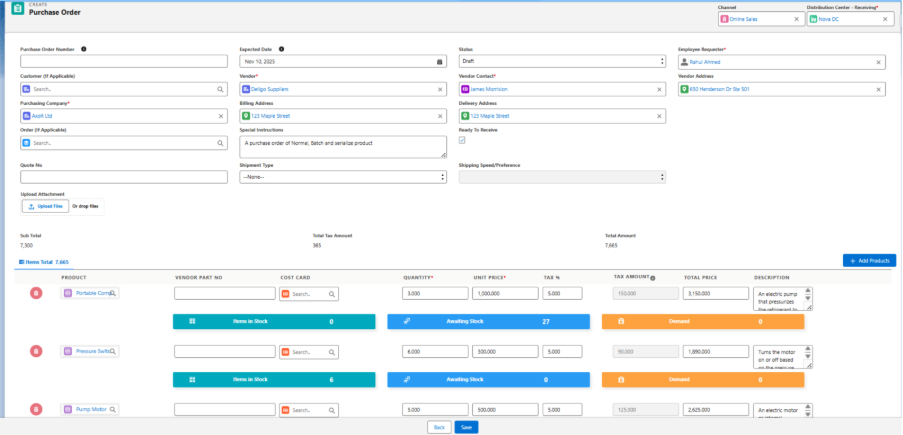The height and width of the screenshot is (435, 903).
Task: Click the Tax Amount info icon
Action: [x=652, y=277]
